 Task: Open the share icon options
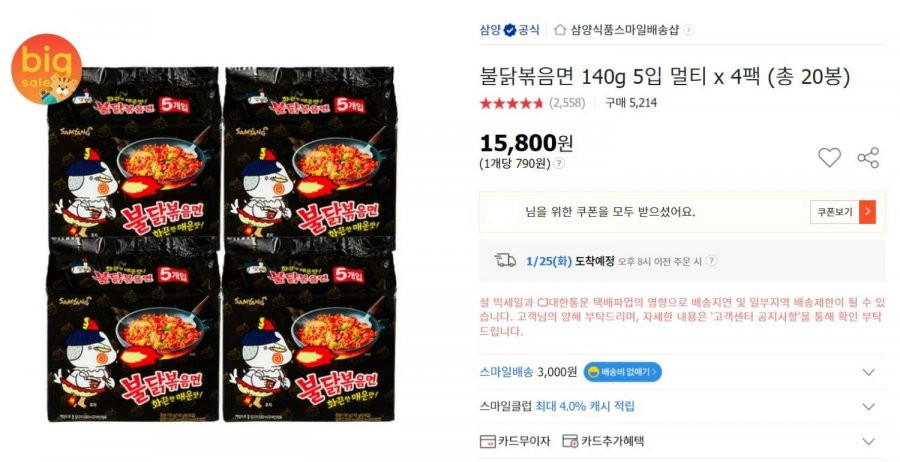[868, 157]
